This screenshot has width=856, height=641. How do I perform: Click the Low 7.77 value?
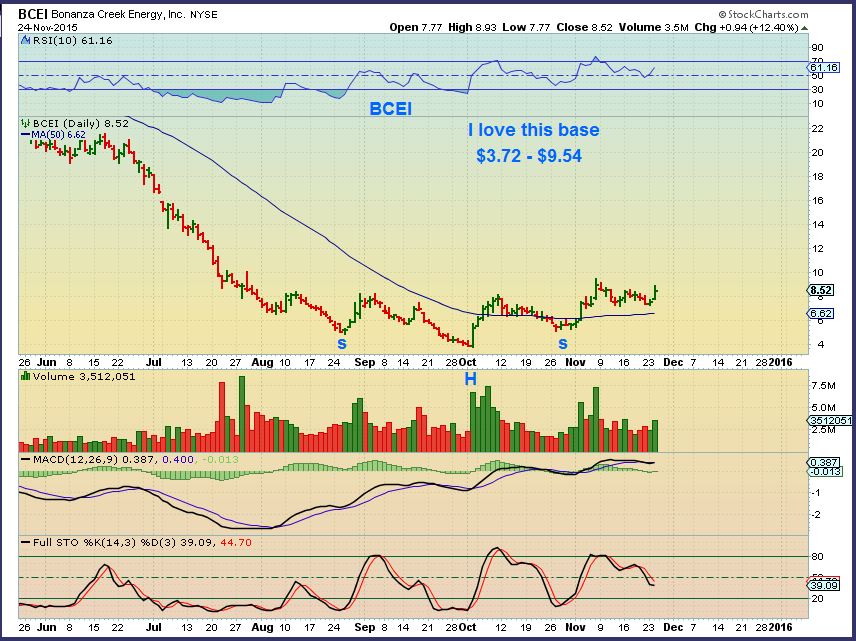(x=526, y=27)
